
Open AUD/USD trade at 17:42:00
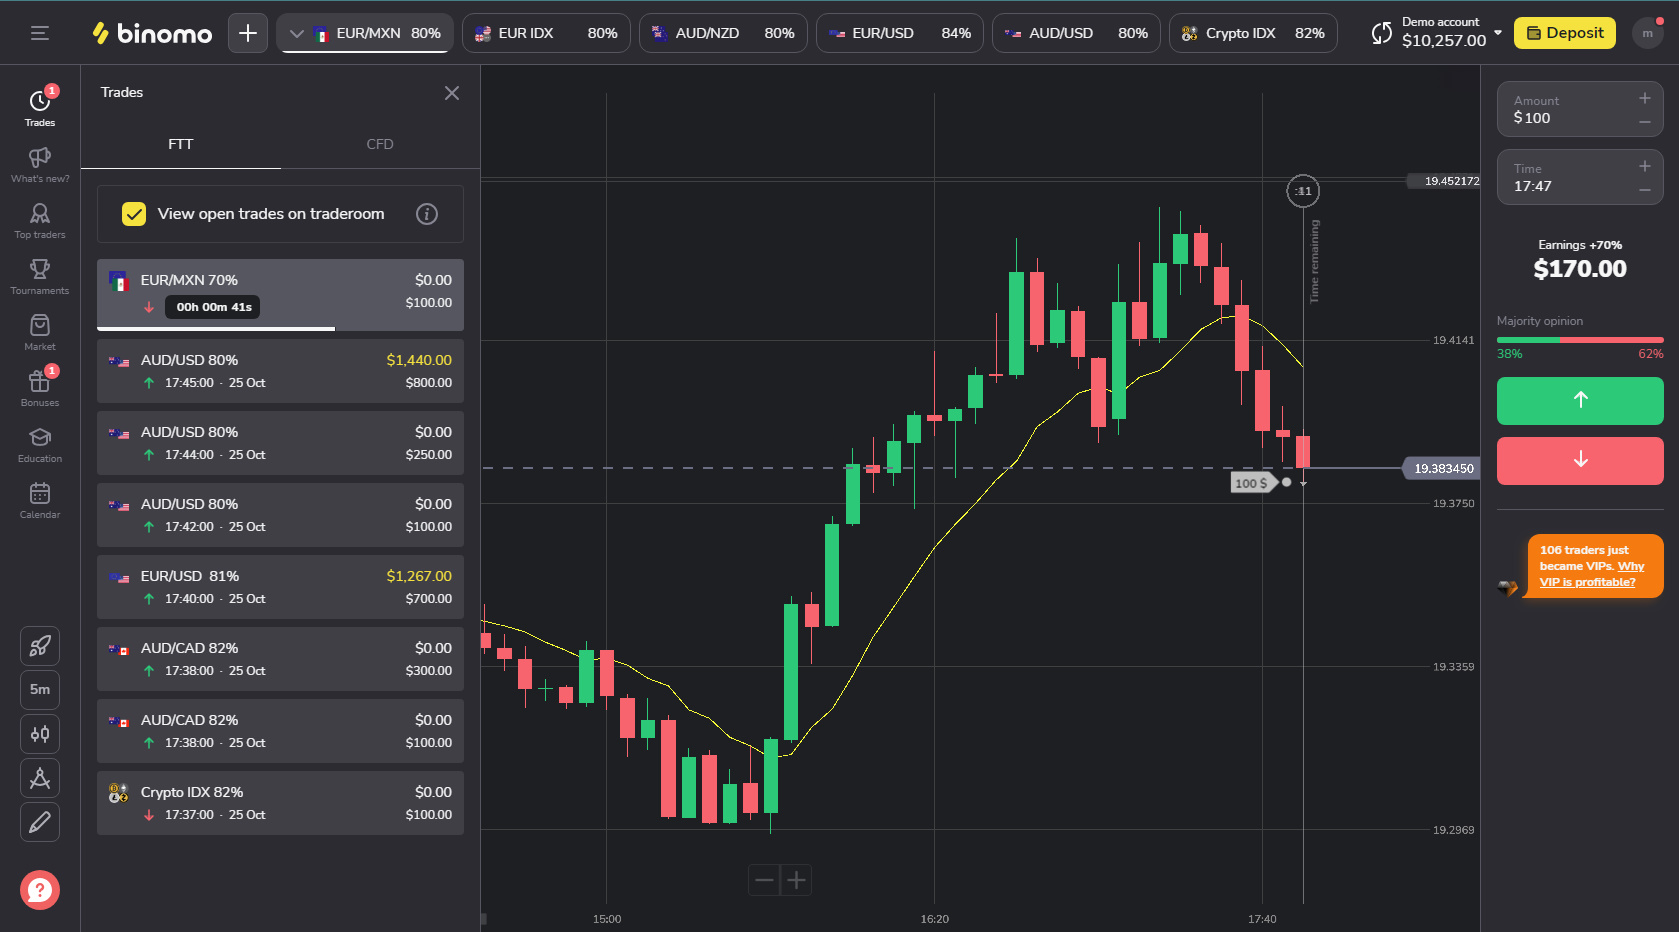[280, 515]
